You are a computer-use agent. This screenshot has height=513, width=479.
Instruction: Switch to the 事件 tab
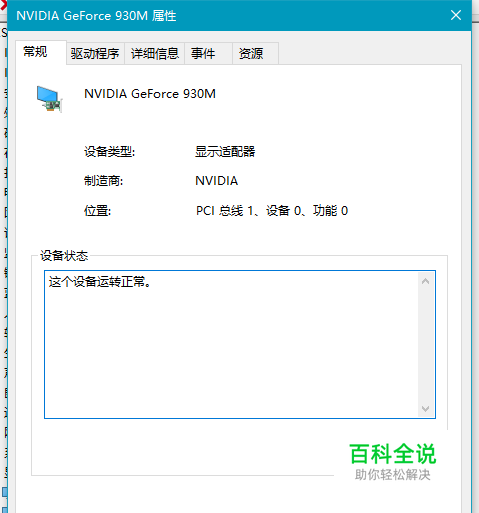click(x=208, y=53)
